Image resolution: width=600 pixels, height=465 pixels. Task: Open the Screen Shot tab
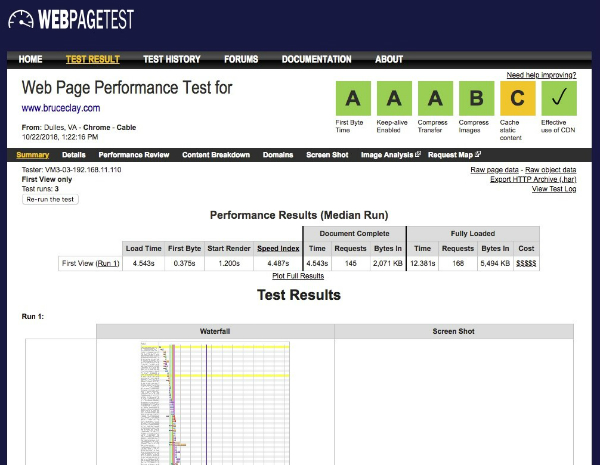click(327, 155)
